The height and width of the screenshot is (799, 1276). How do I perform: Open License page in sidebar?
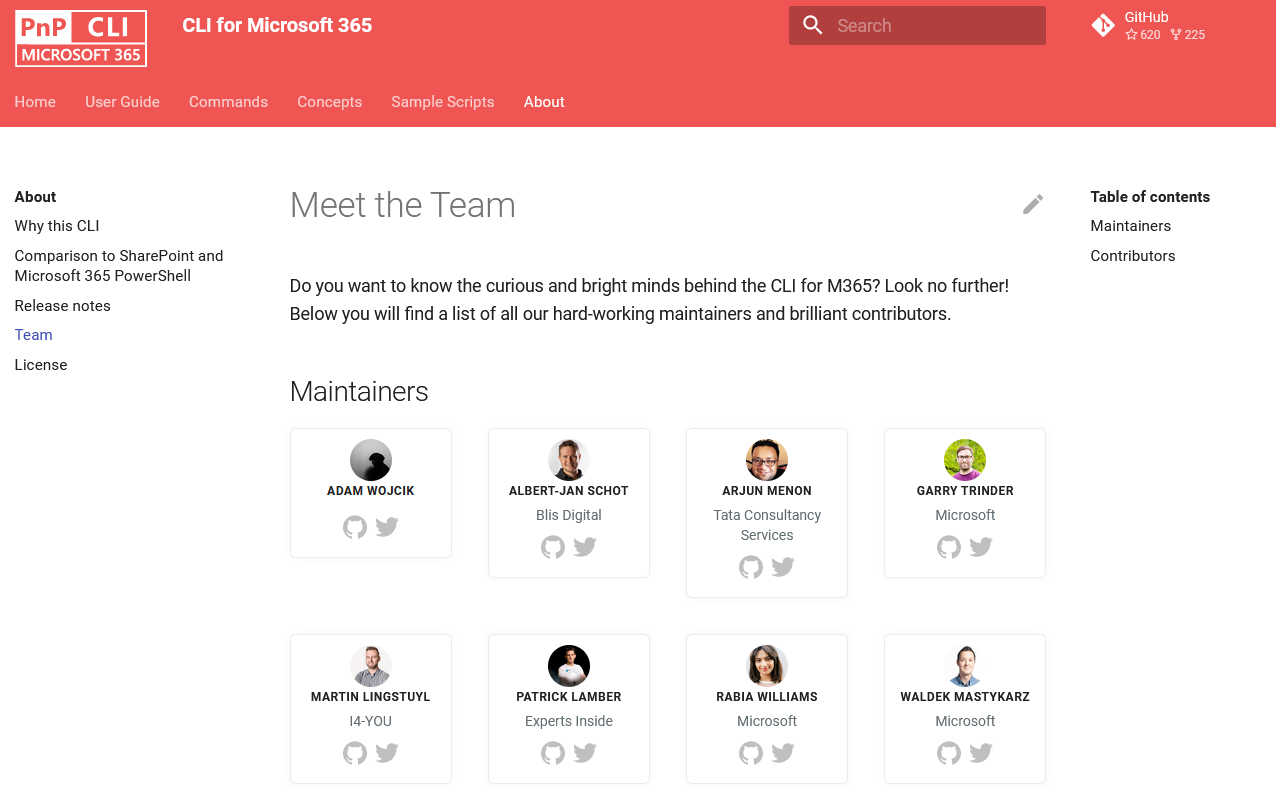(41, 365)
